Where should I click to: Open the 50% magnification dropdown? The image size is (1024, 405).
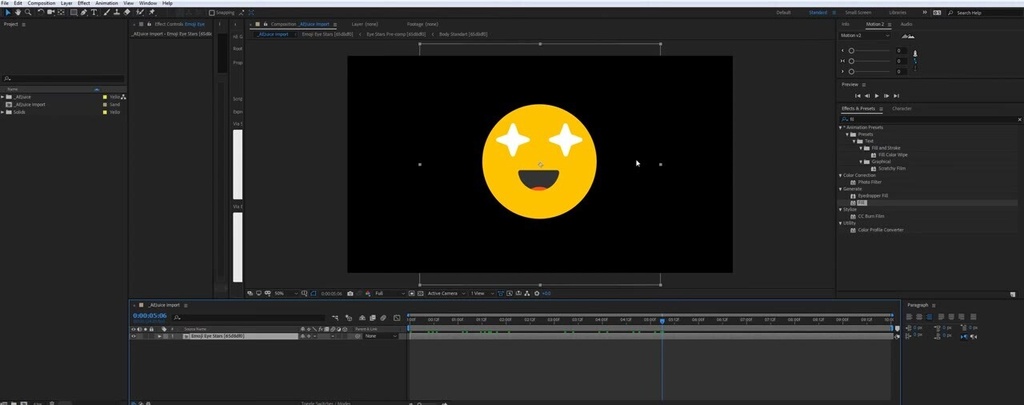[x=286, y=293]
